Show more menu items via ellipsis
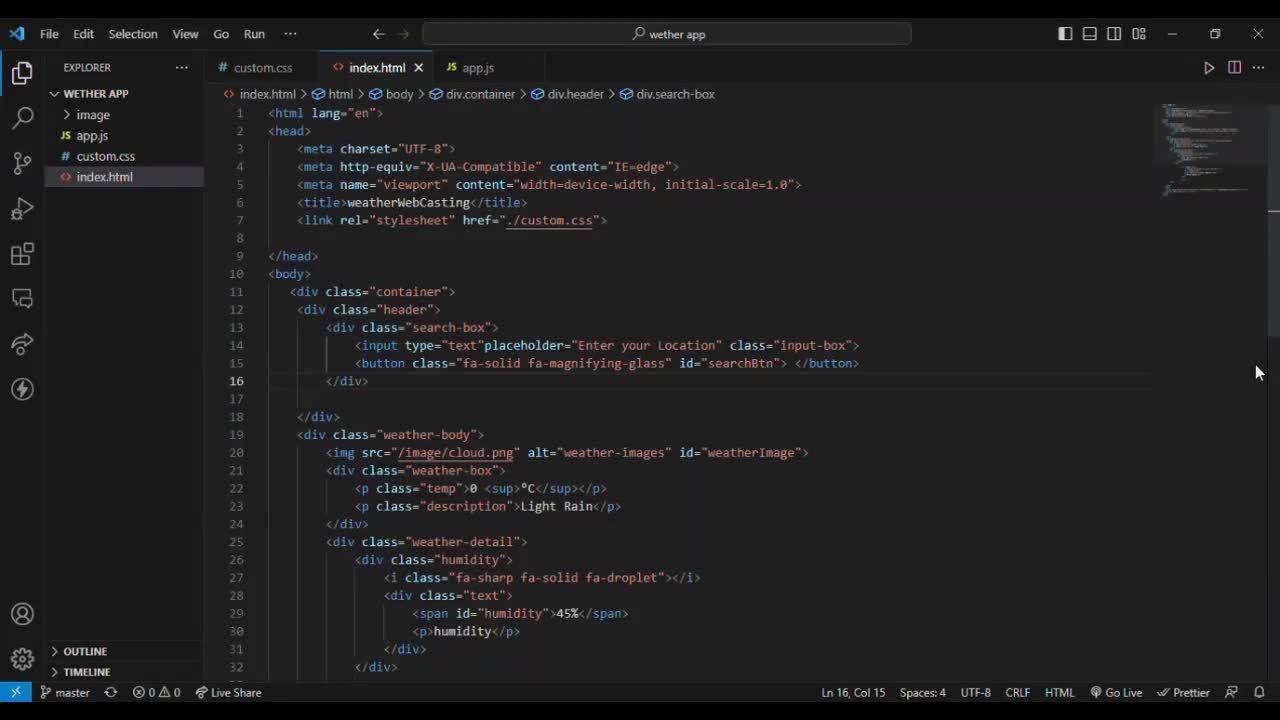This screenshot has height=720, width=1280. [290, 34]
